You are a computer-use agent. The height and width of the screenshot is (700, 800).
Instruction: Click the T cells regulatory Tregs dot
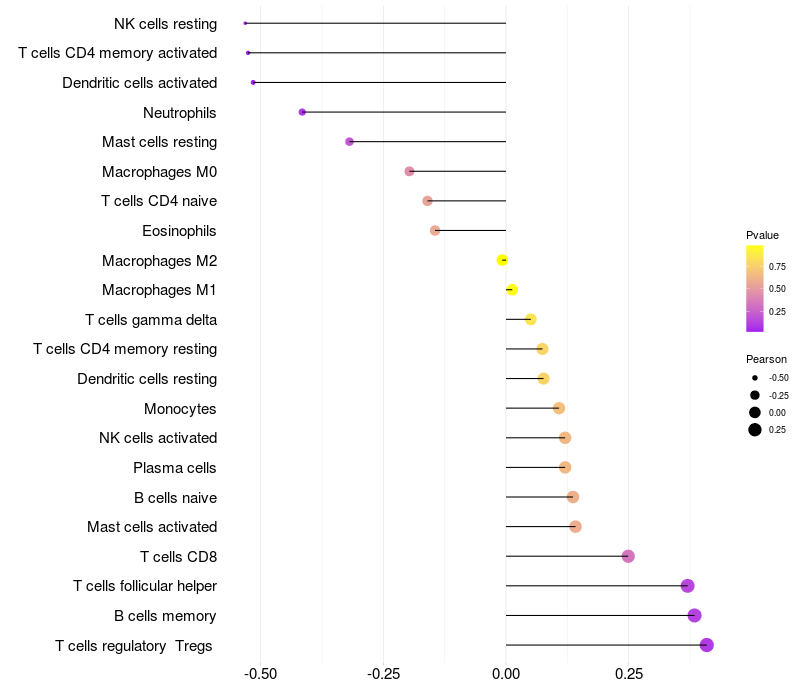pos(707,645)
